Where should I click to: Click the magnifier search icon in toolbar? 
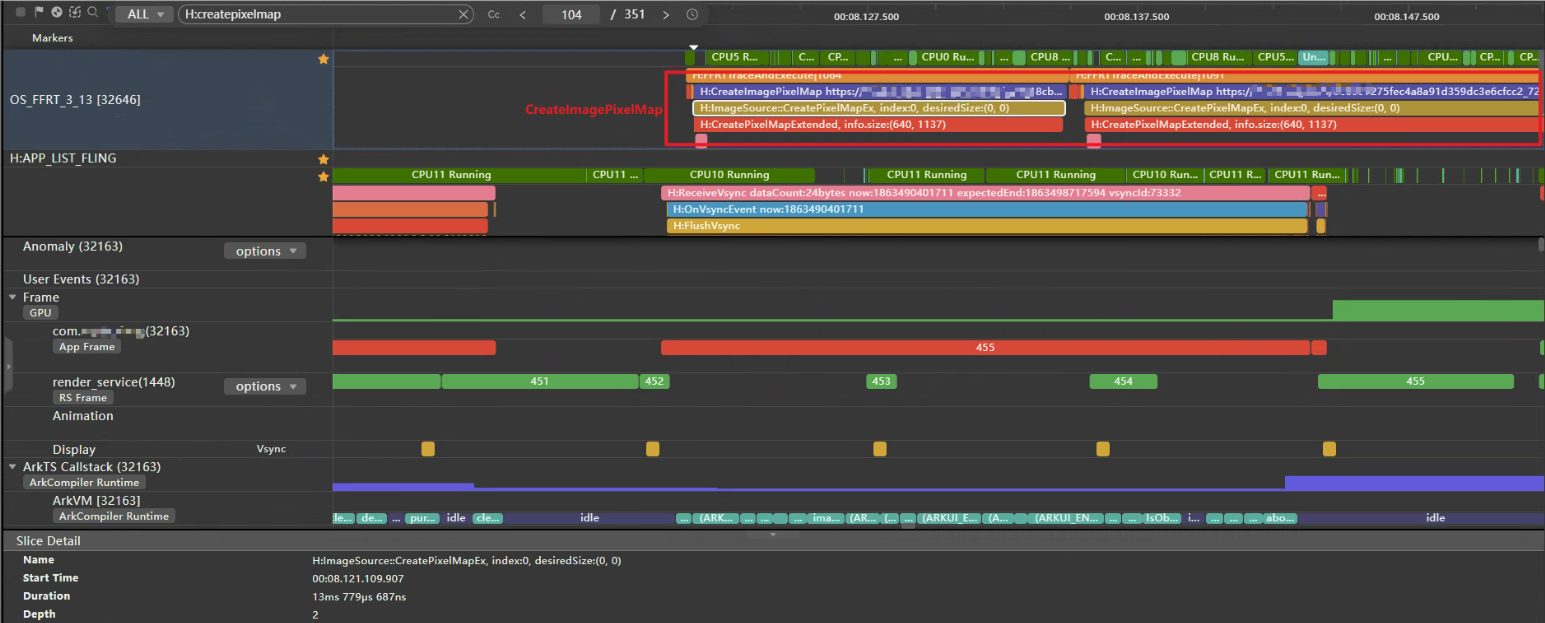point(92,13)
